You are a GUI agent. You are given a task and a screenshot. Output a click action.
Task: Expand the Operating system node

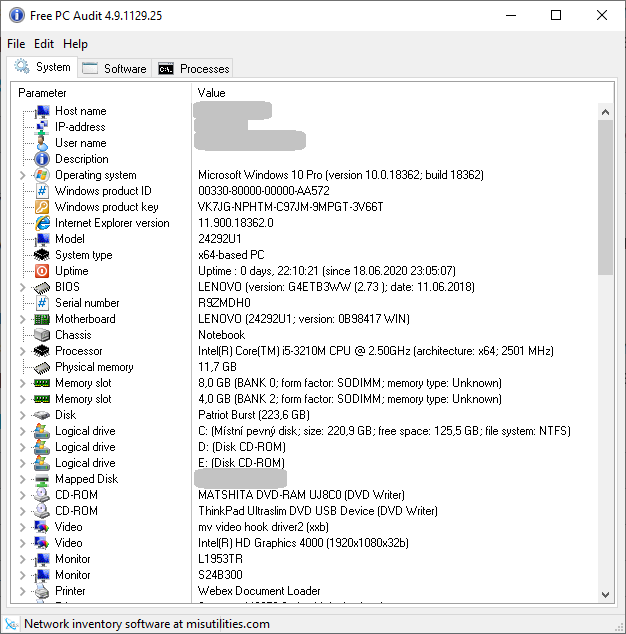(23, 175)
